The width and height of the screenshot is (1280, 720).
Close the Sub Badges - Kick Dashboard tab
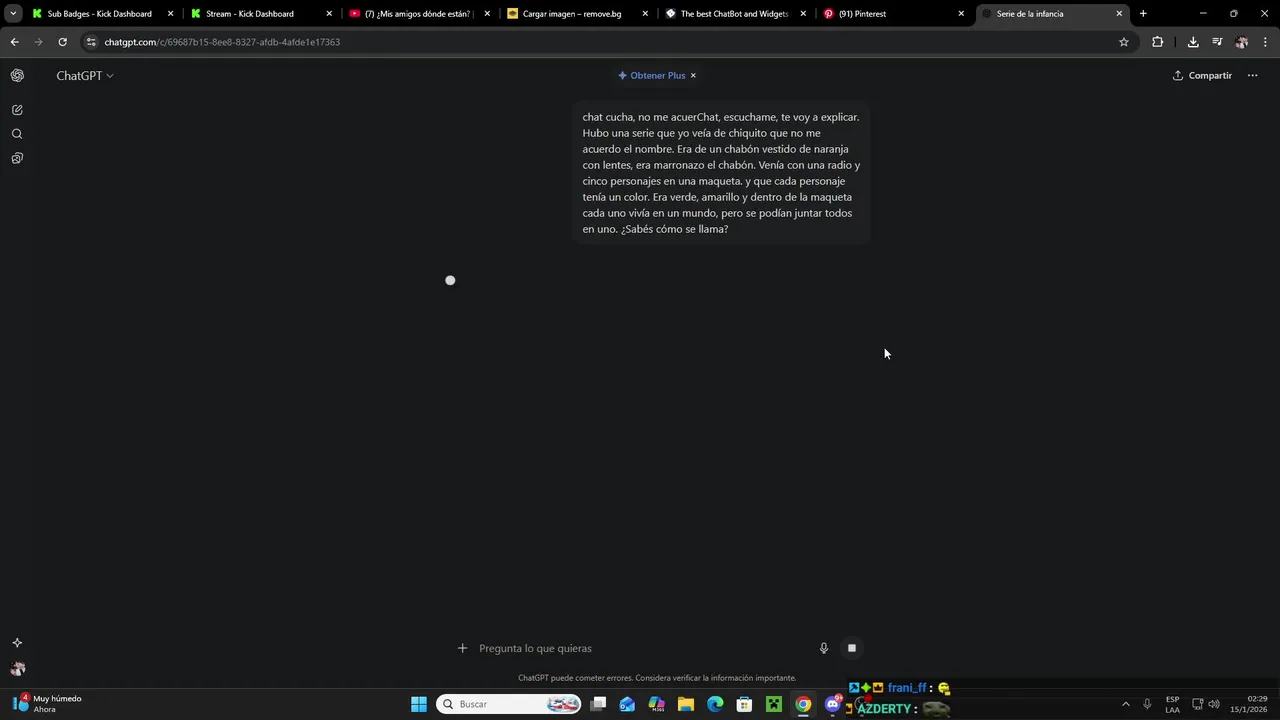click(x=170, y=14)
